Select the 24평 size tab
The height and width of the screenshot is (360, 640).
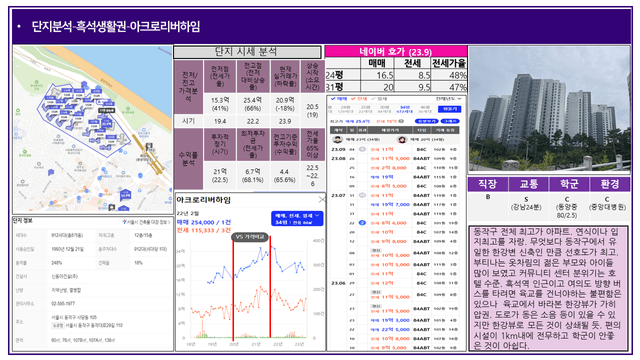345,109
